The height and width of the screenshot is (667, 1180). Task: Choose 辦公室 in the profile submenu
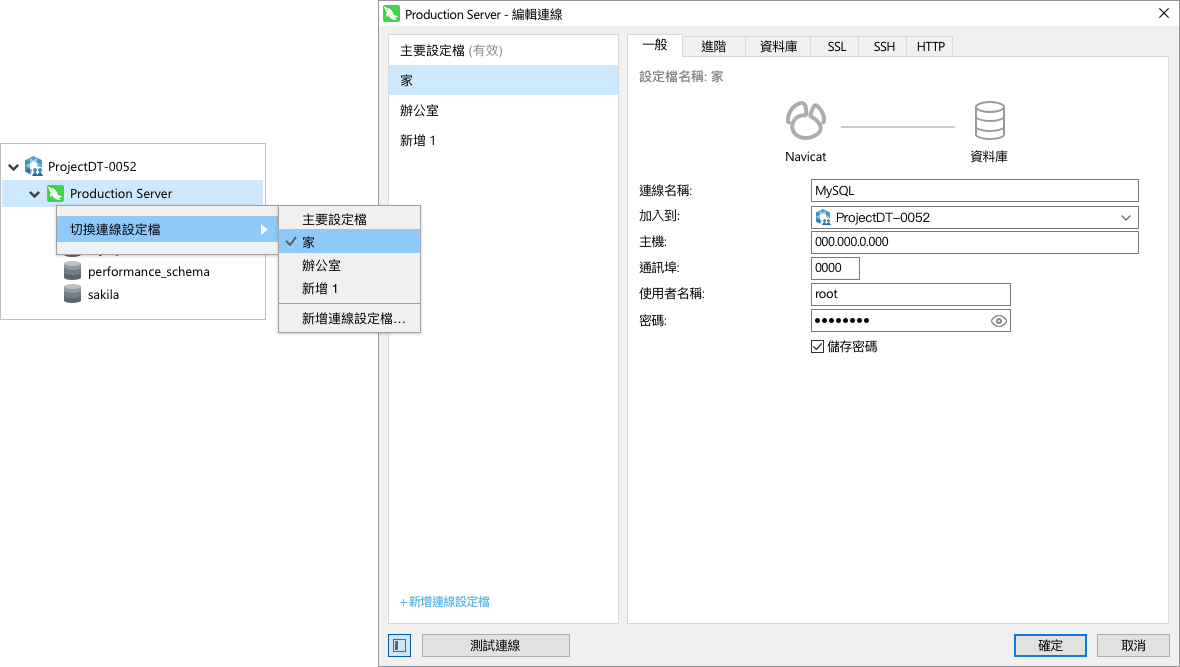349,265
